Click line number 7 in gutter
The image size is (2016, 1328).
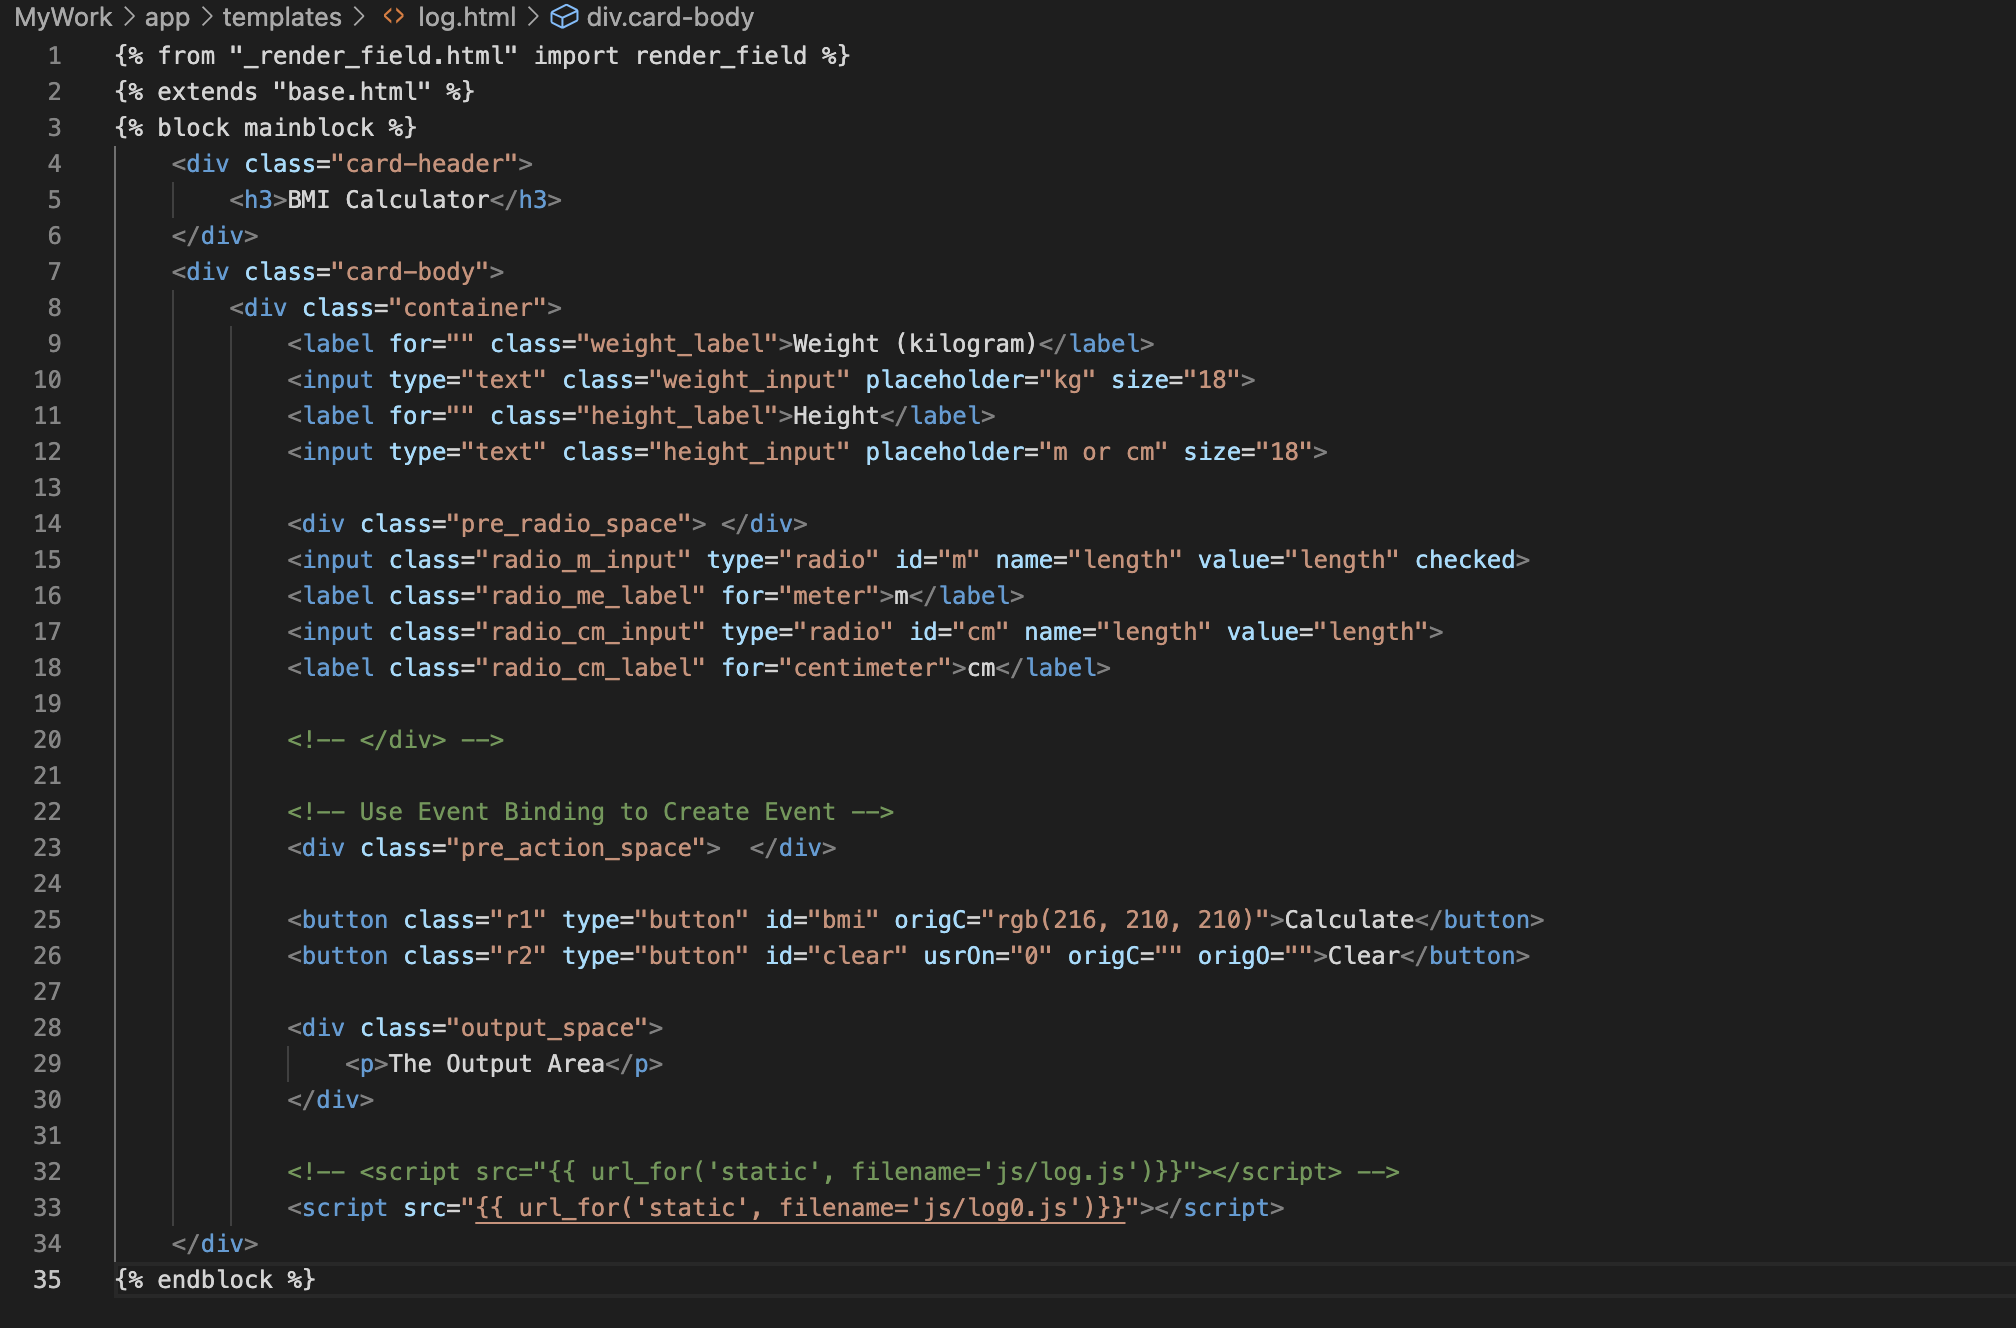54,272
